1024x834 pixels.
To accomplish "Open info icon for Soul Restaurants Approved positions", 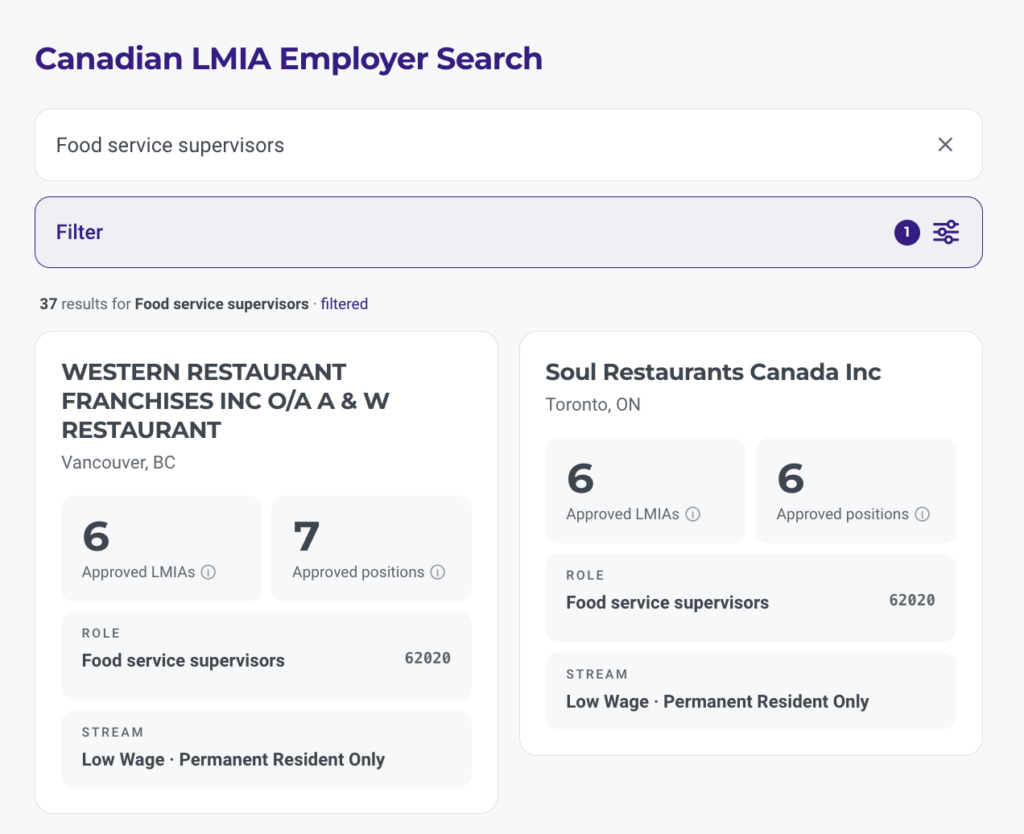I will click(x=922, y=514).
